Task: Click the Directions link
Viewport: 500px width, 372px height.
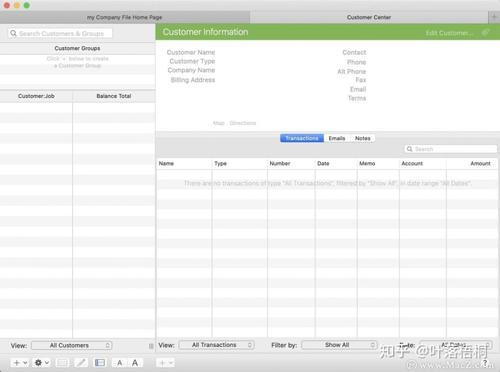Action: click(243, 123)
